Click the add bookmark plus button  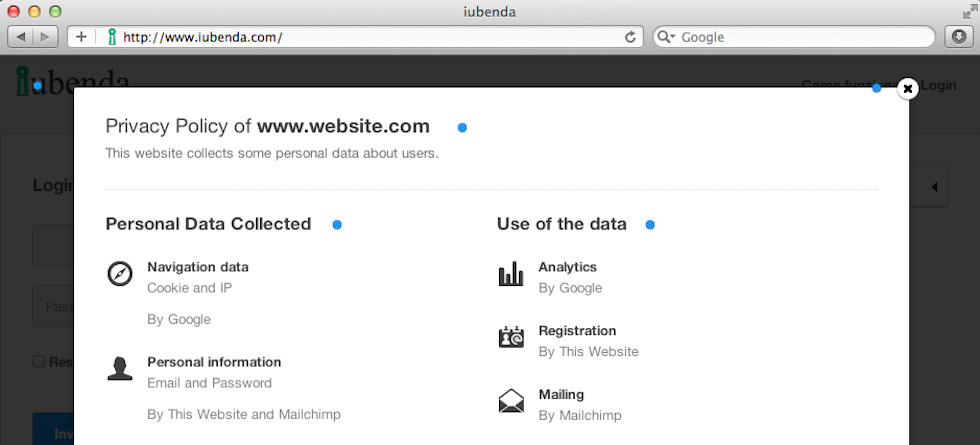[81, 37]
